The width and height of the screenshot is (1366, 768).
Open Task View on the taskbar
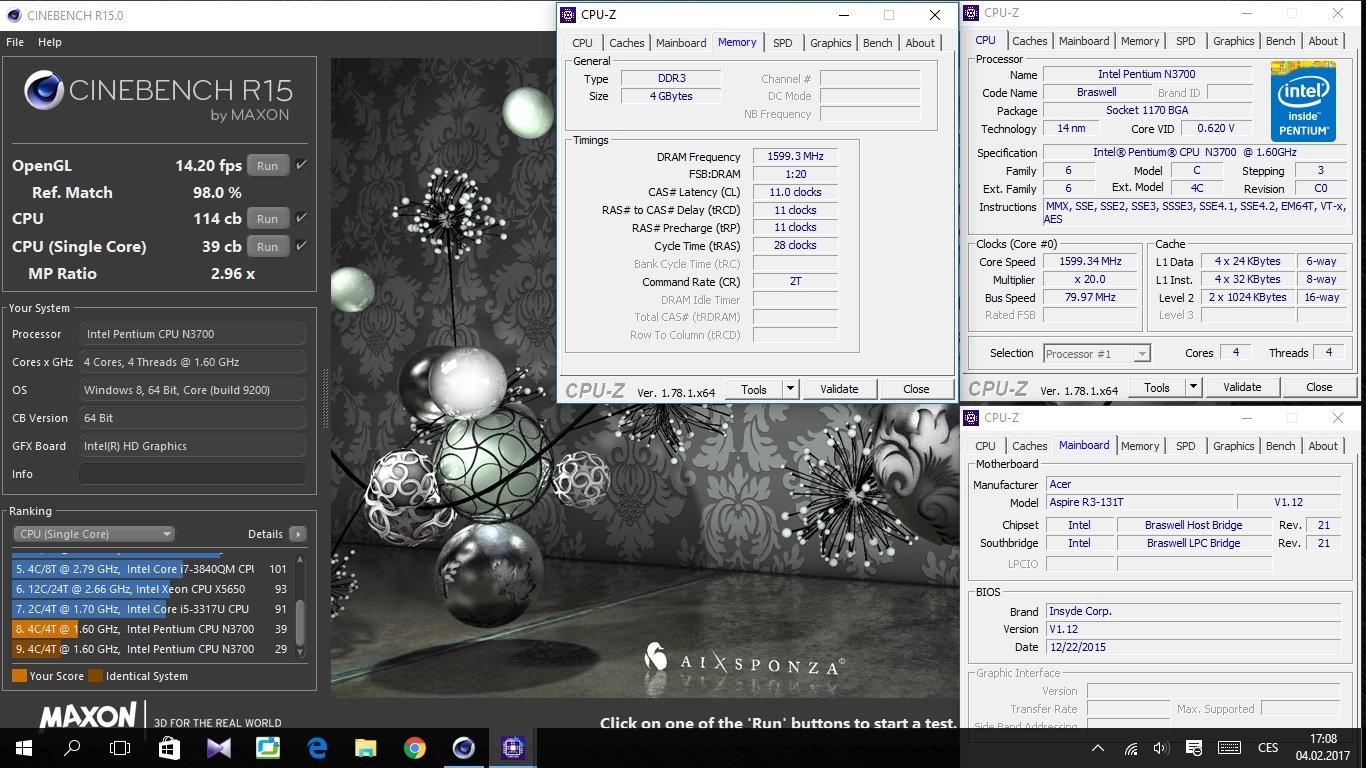[x=120, y=748]
